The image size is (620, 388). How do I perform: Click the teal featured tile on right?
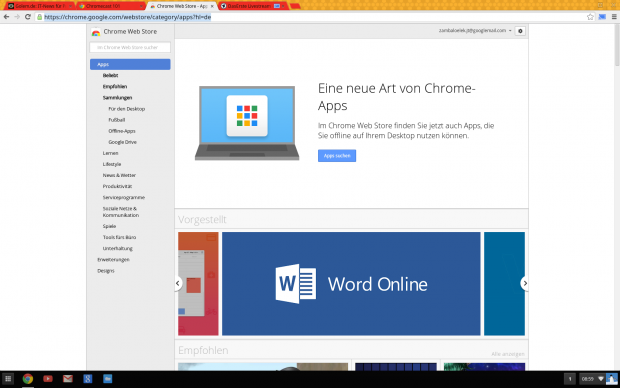coord(505,284)
